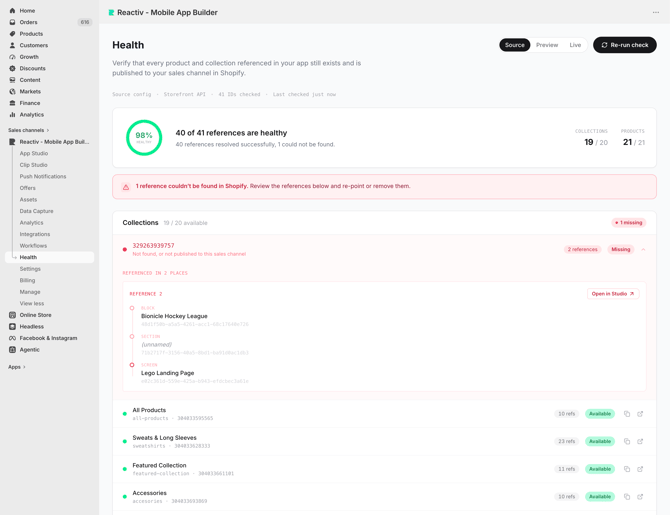Open the Finance section
The image size is (670, 515).
coord(30,103)
